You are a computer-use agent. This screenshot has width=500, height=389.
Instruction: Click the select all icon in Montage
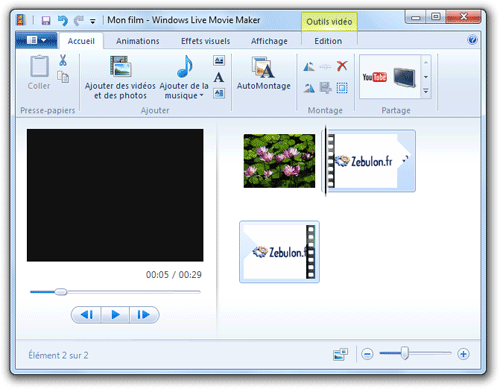click(342, 88)
